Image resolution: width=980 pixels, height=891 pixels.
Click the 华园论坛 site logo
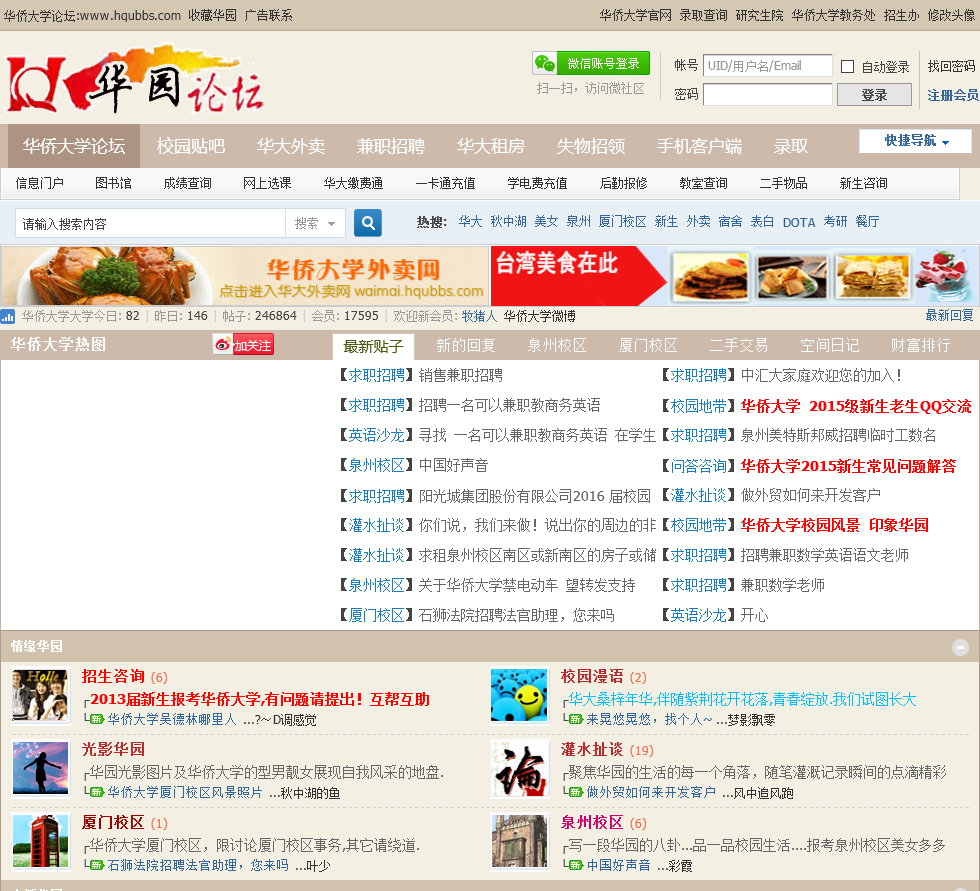tap(135, 78)
